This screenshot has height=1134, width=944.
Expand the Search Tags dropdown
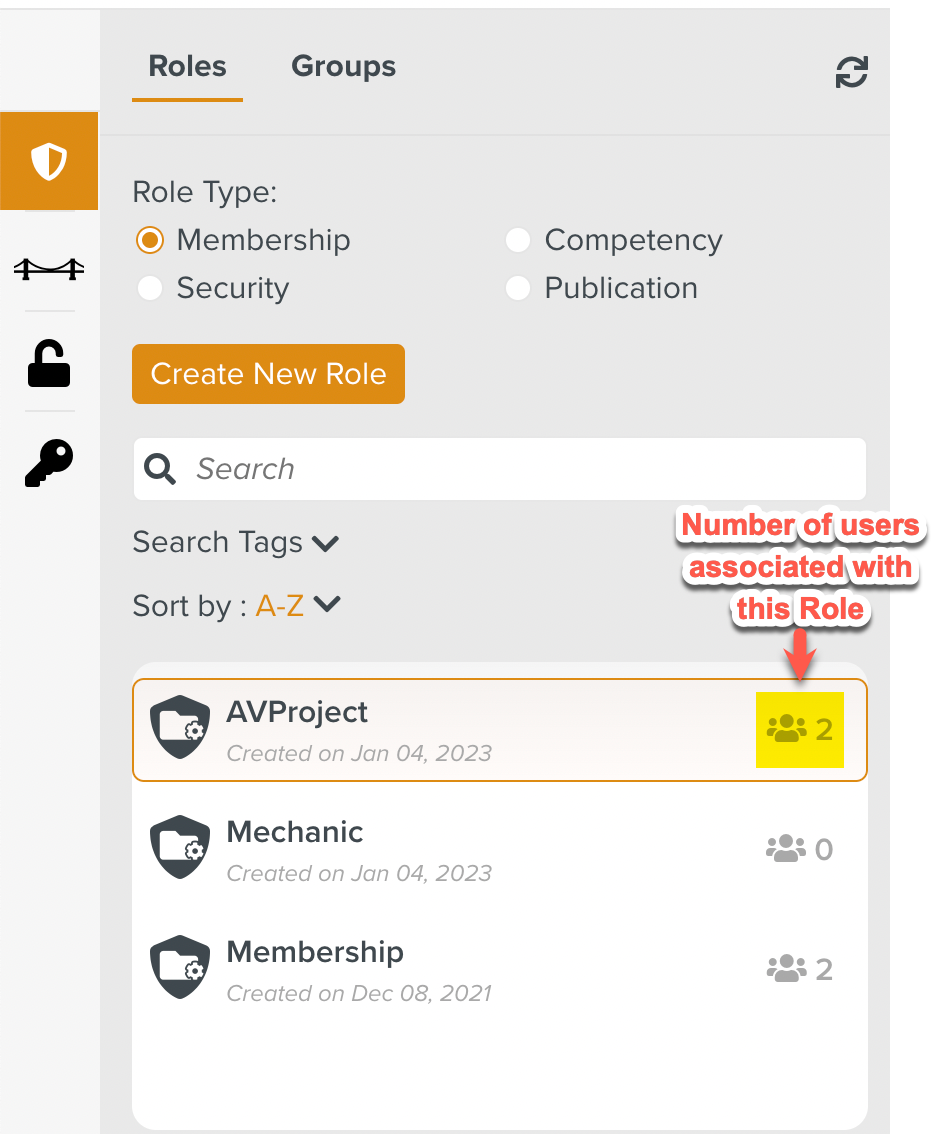(x=236, y=543)
